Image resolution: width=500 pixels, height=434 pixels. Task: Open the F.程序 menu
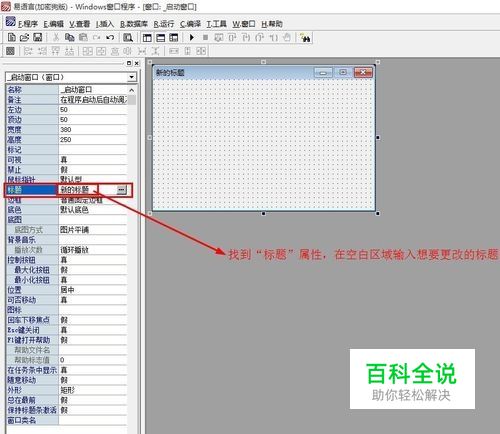click(28, 24)
